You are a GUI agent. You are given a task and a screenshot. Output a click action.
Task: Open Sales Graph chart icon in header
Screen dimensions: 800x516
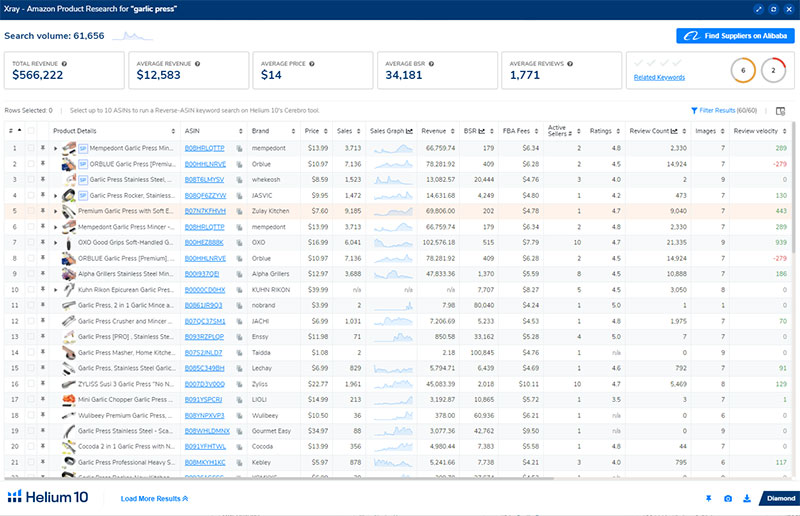pos(409,131)
